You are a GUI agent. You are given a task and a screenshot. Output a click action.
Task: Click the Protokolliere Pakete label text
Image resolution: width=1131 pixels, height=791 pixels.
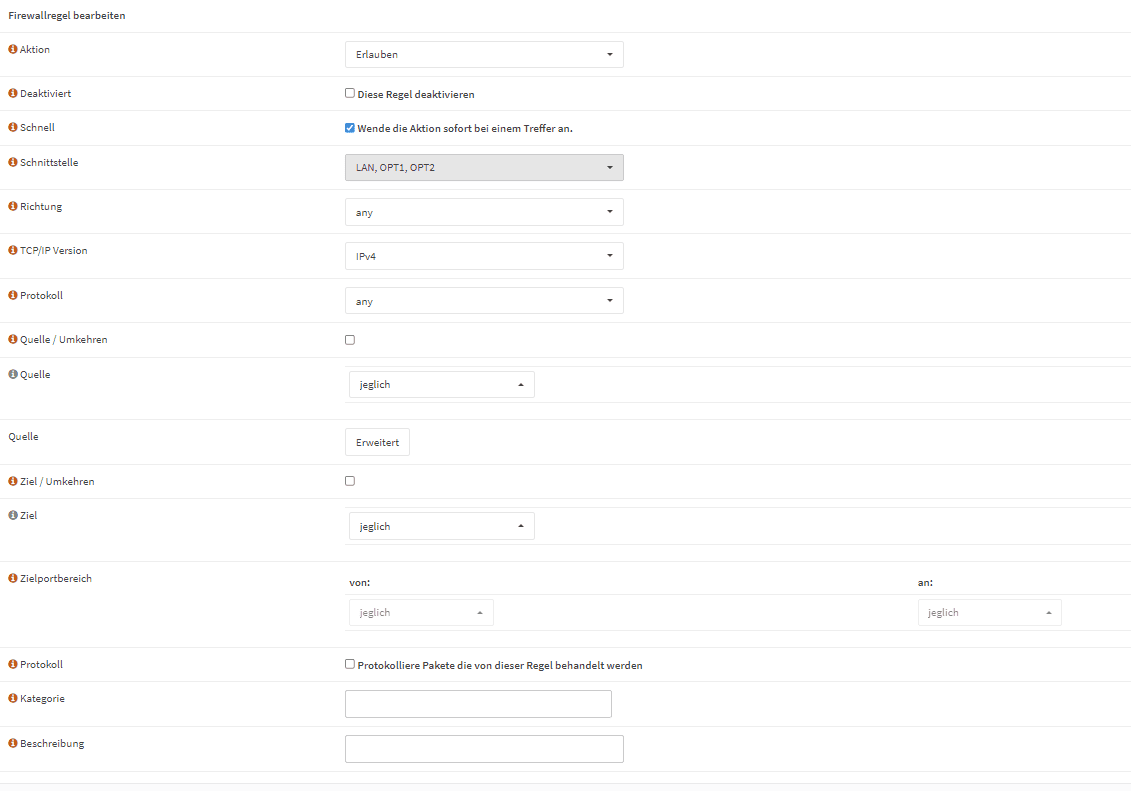(x=500, y=666)
